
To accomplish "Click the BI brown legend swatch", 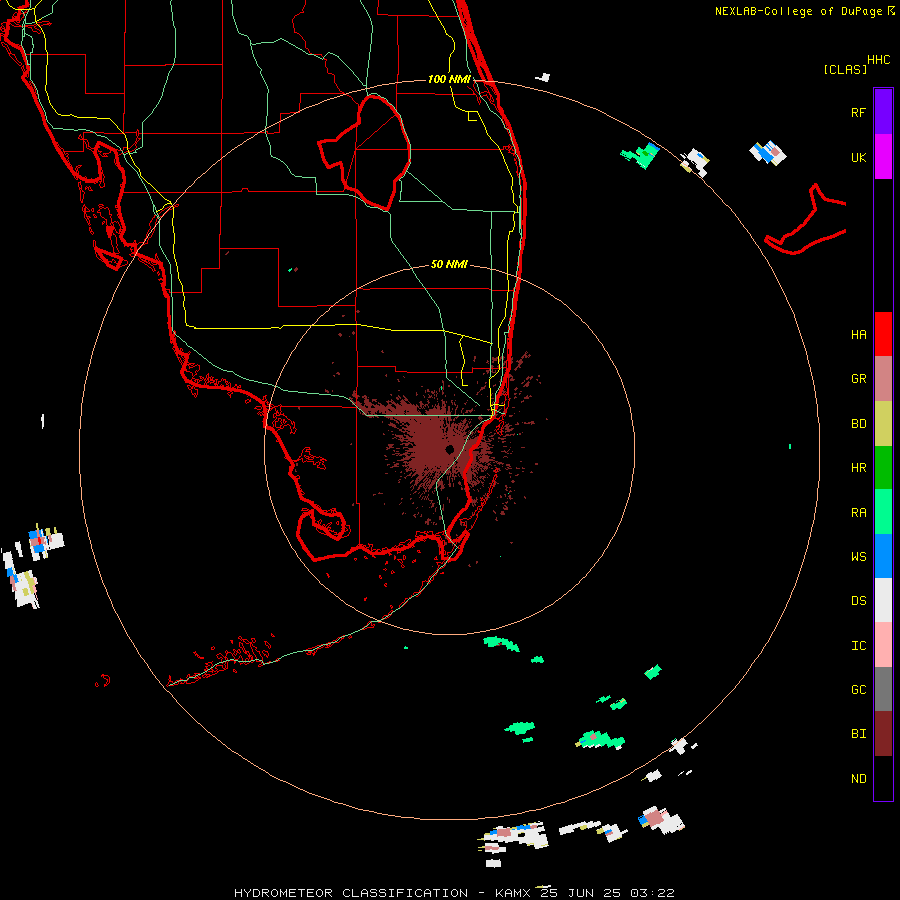I will tap(883, 734).
